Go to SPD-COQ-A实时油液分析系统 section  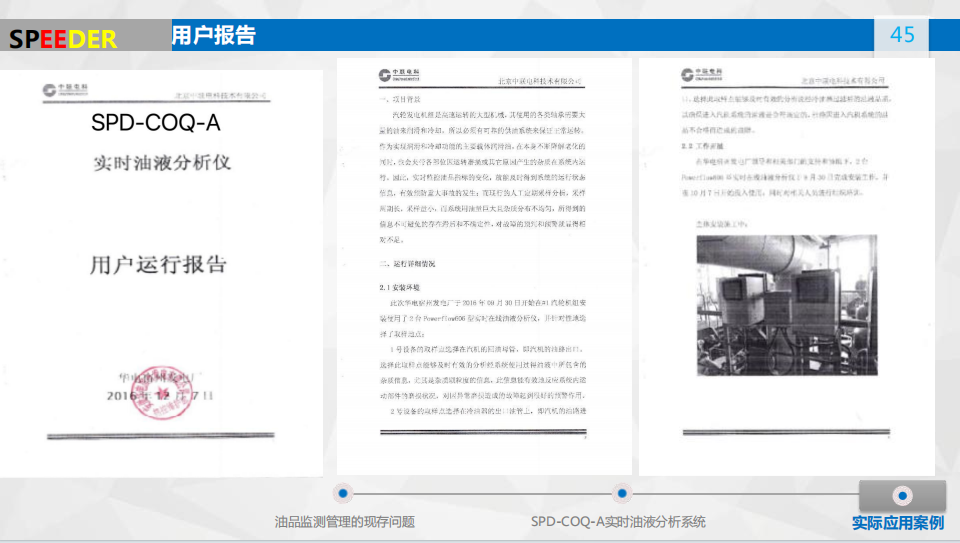618,522
